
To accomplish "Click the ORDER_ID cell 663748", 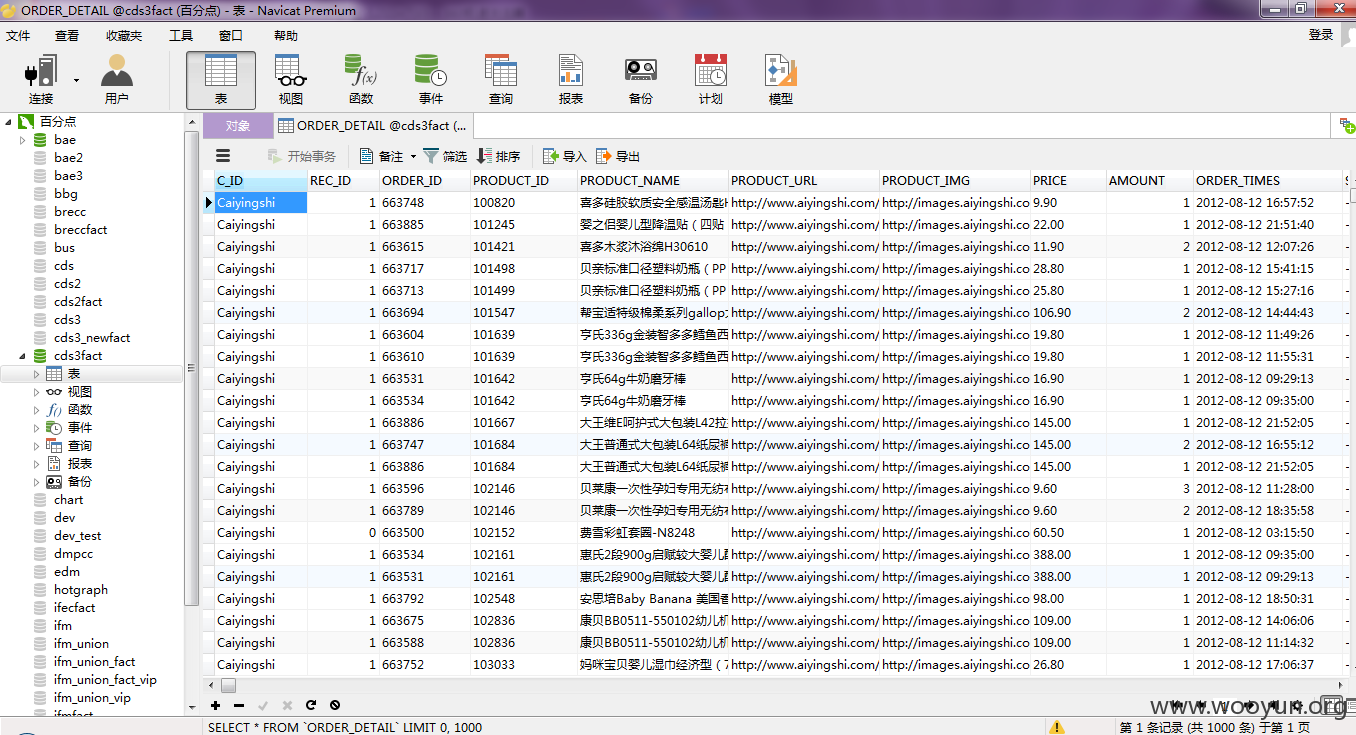I will pos(425,203).
